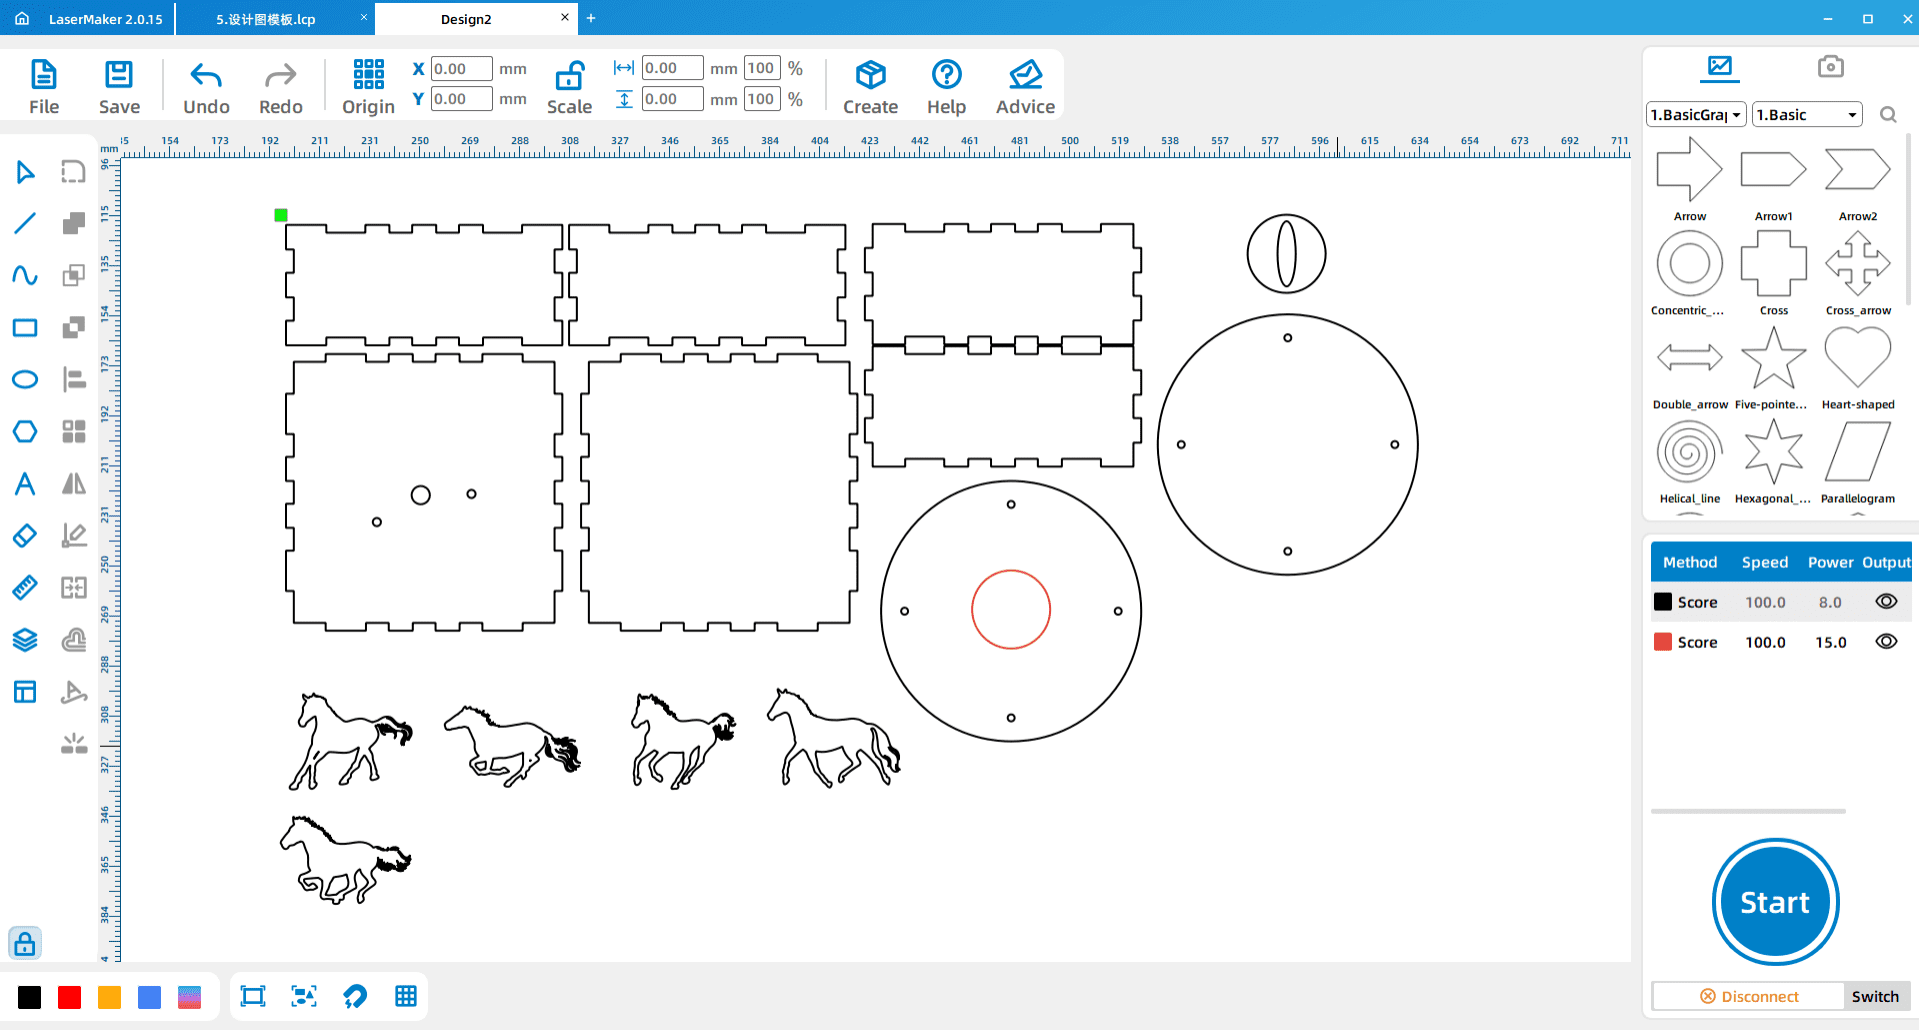Click the Start button
This screenshot has width=1919, height=1030.
(x=1775, y=902)
